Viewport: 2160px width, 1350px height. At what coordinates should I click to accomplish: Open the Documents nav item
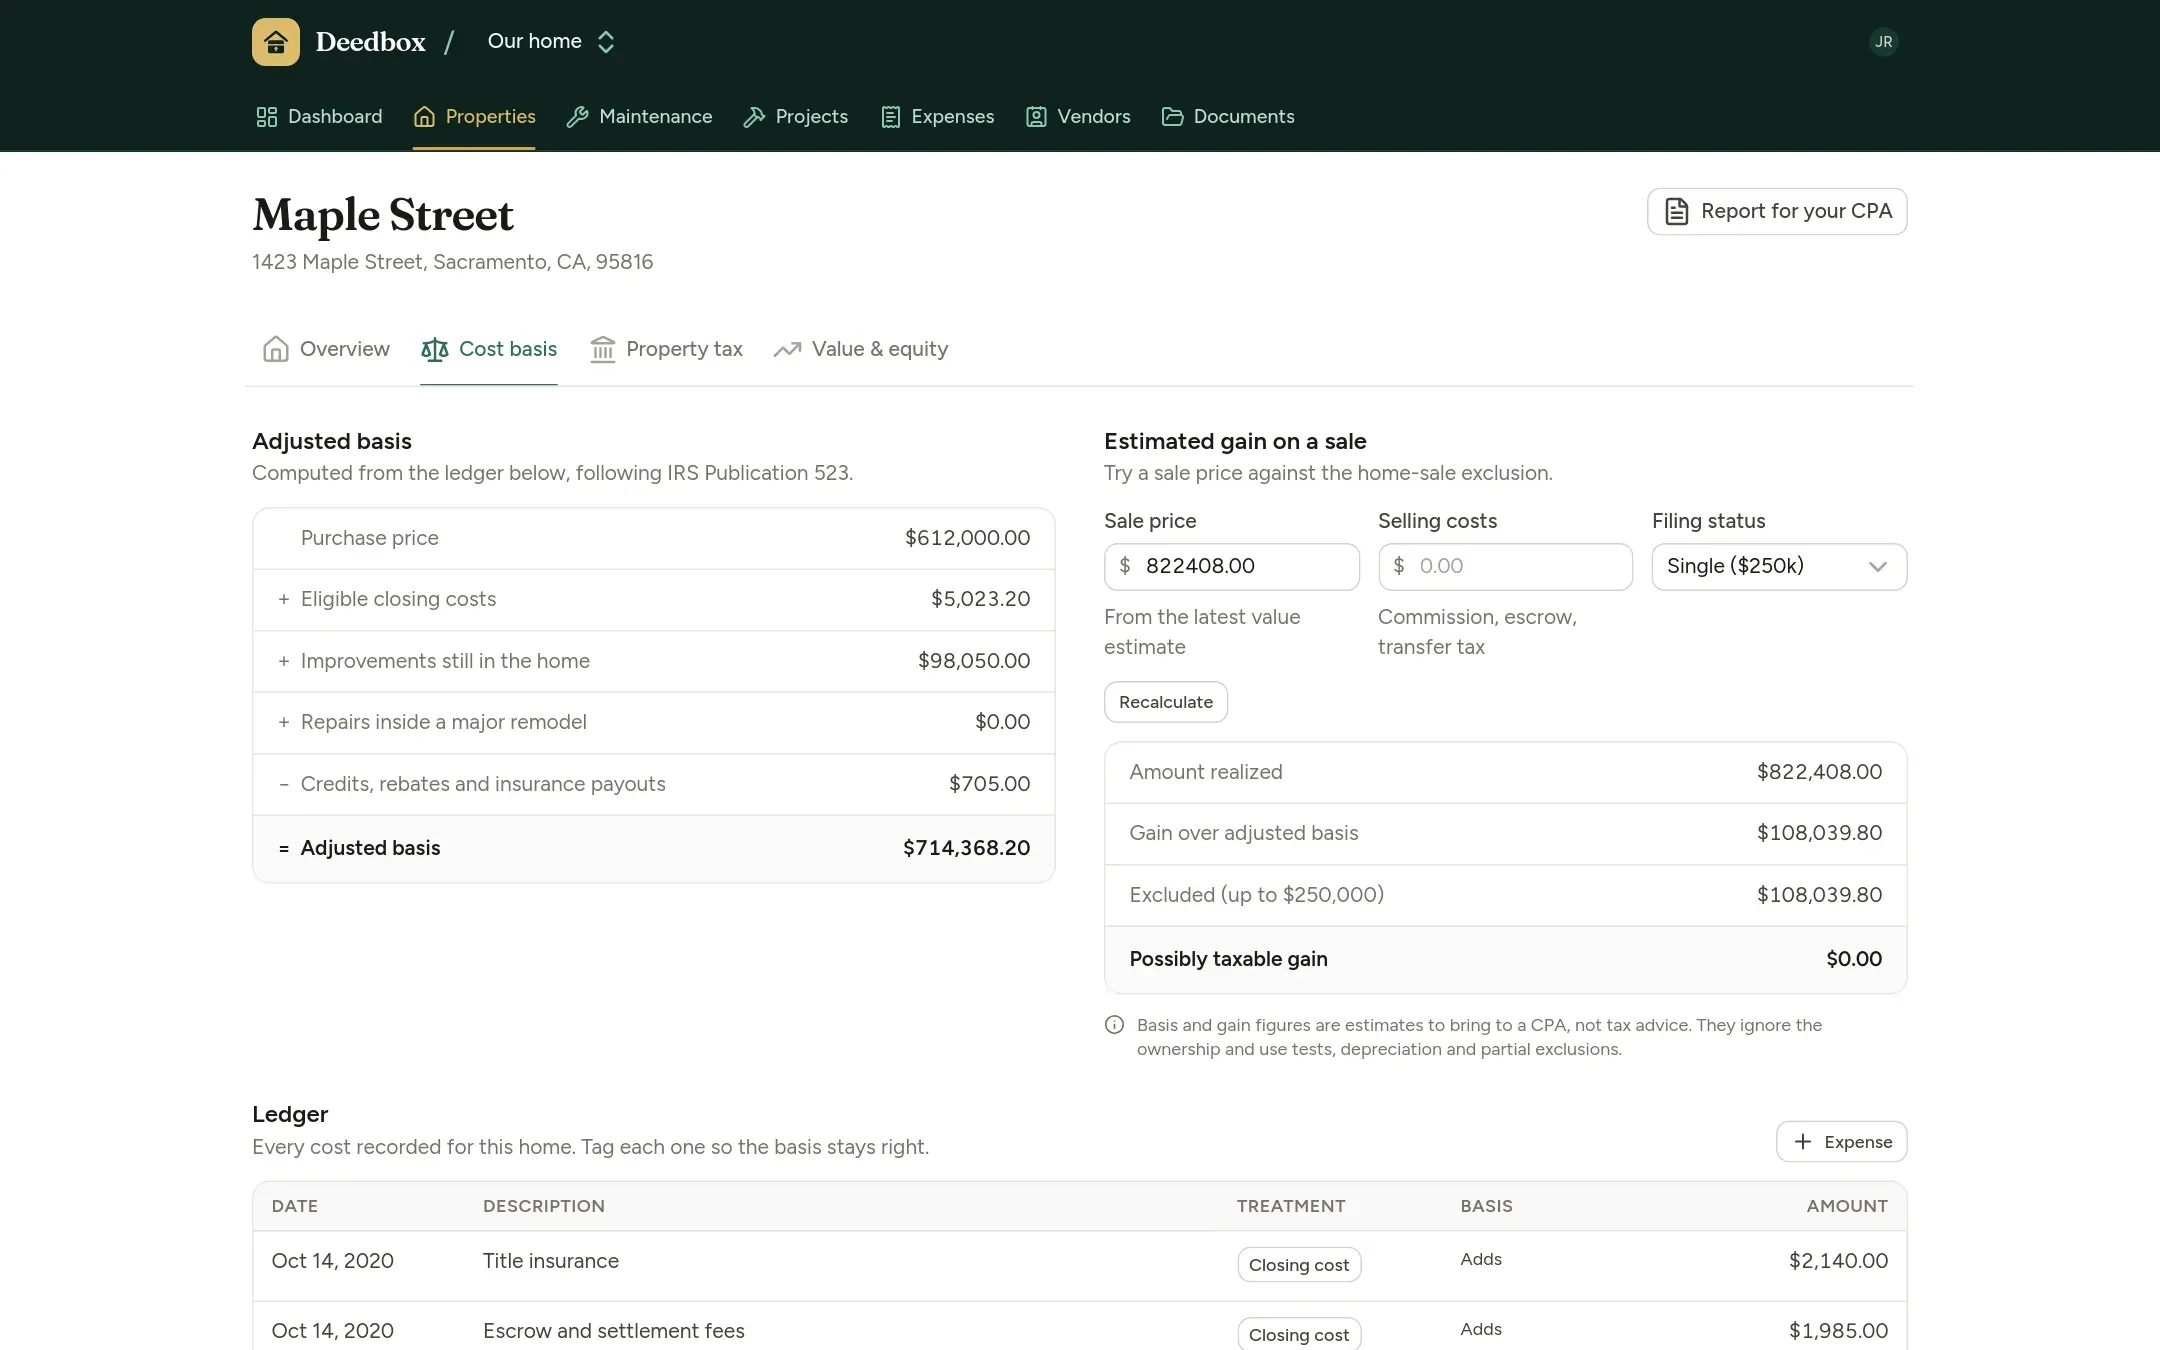tap(1228, 117)
